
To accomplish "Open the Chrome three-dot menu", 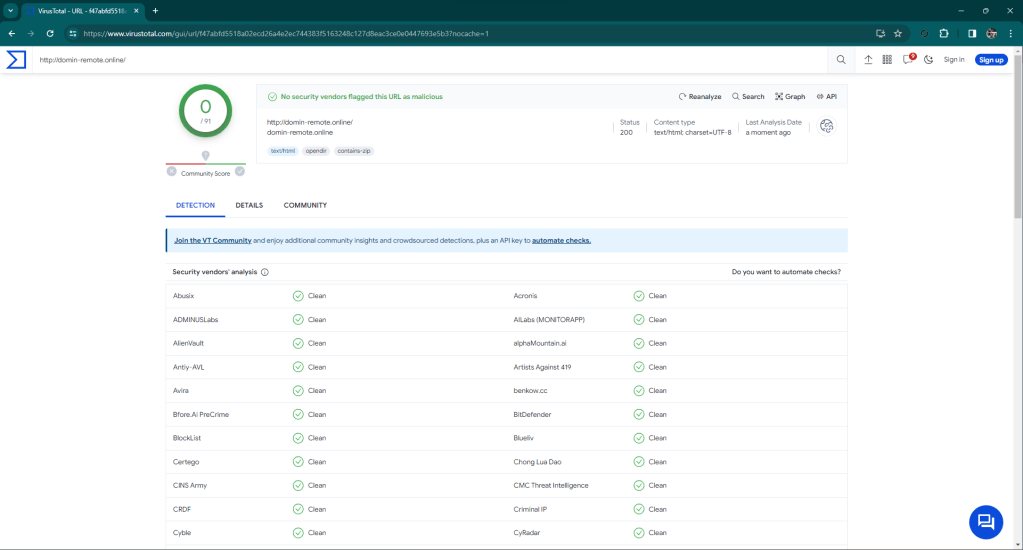I will coord(1011,33).
